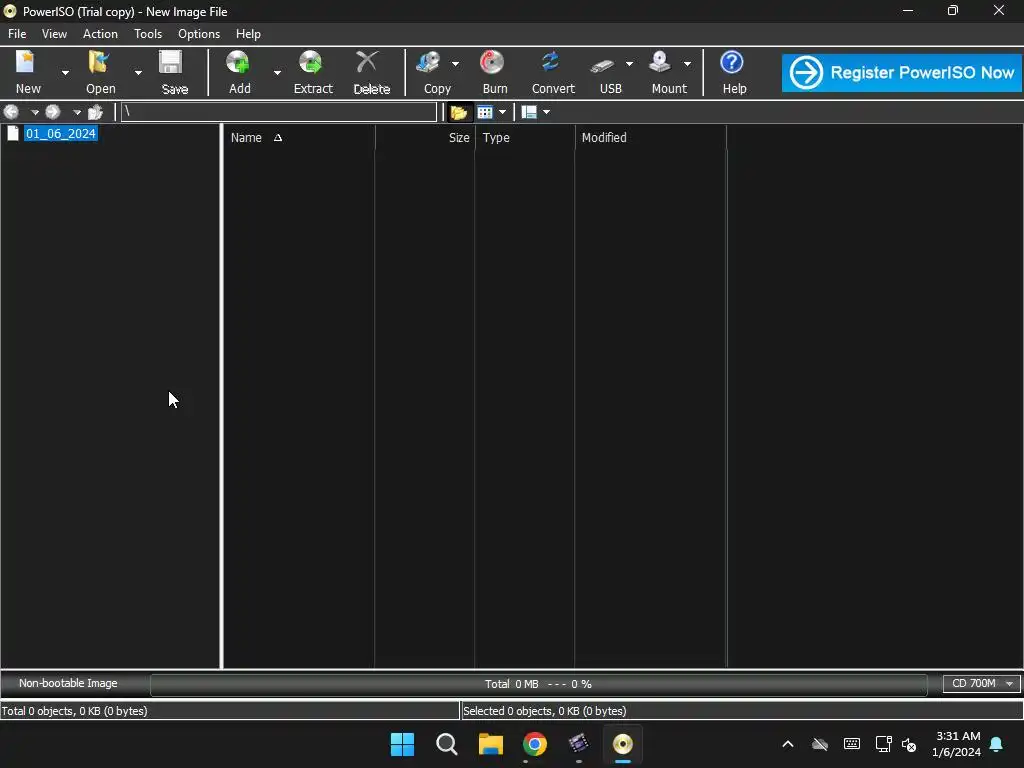
Task: Open the Tools menu
Action: click(x=148, y=34)
